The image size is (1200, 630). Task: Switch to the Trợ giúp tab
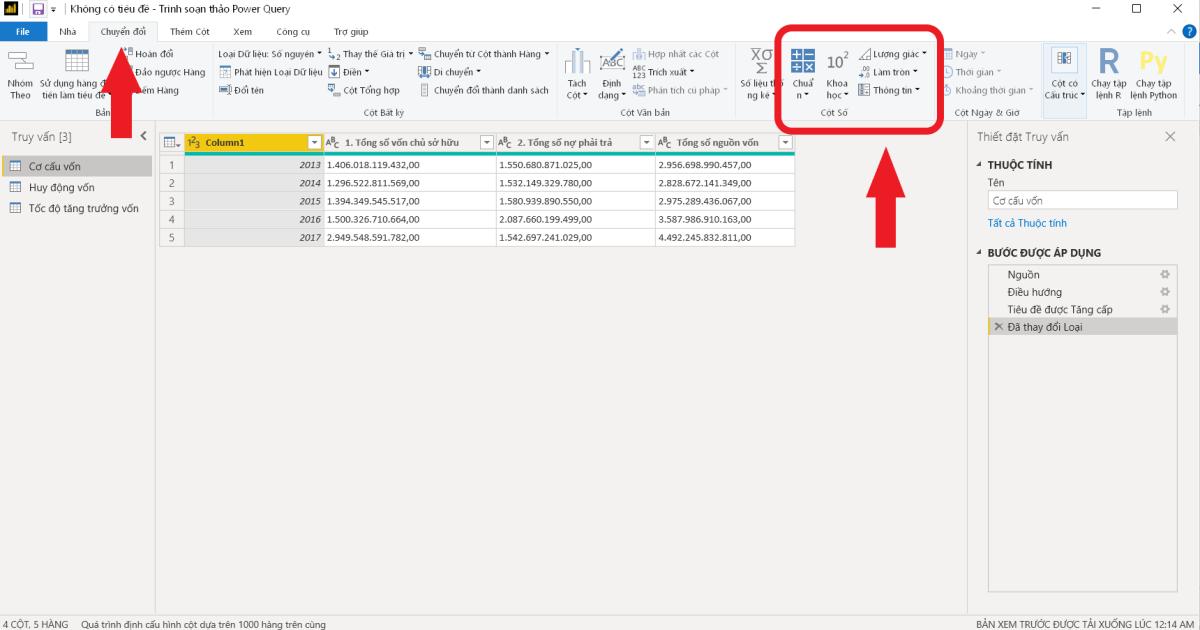(351, 32)
